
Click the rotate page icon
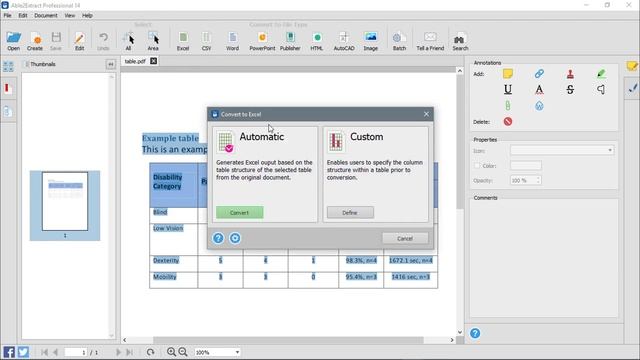[x=150, y=352]
